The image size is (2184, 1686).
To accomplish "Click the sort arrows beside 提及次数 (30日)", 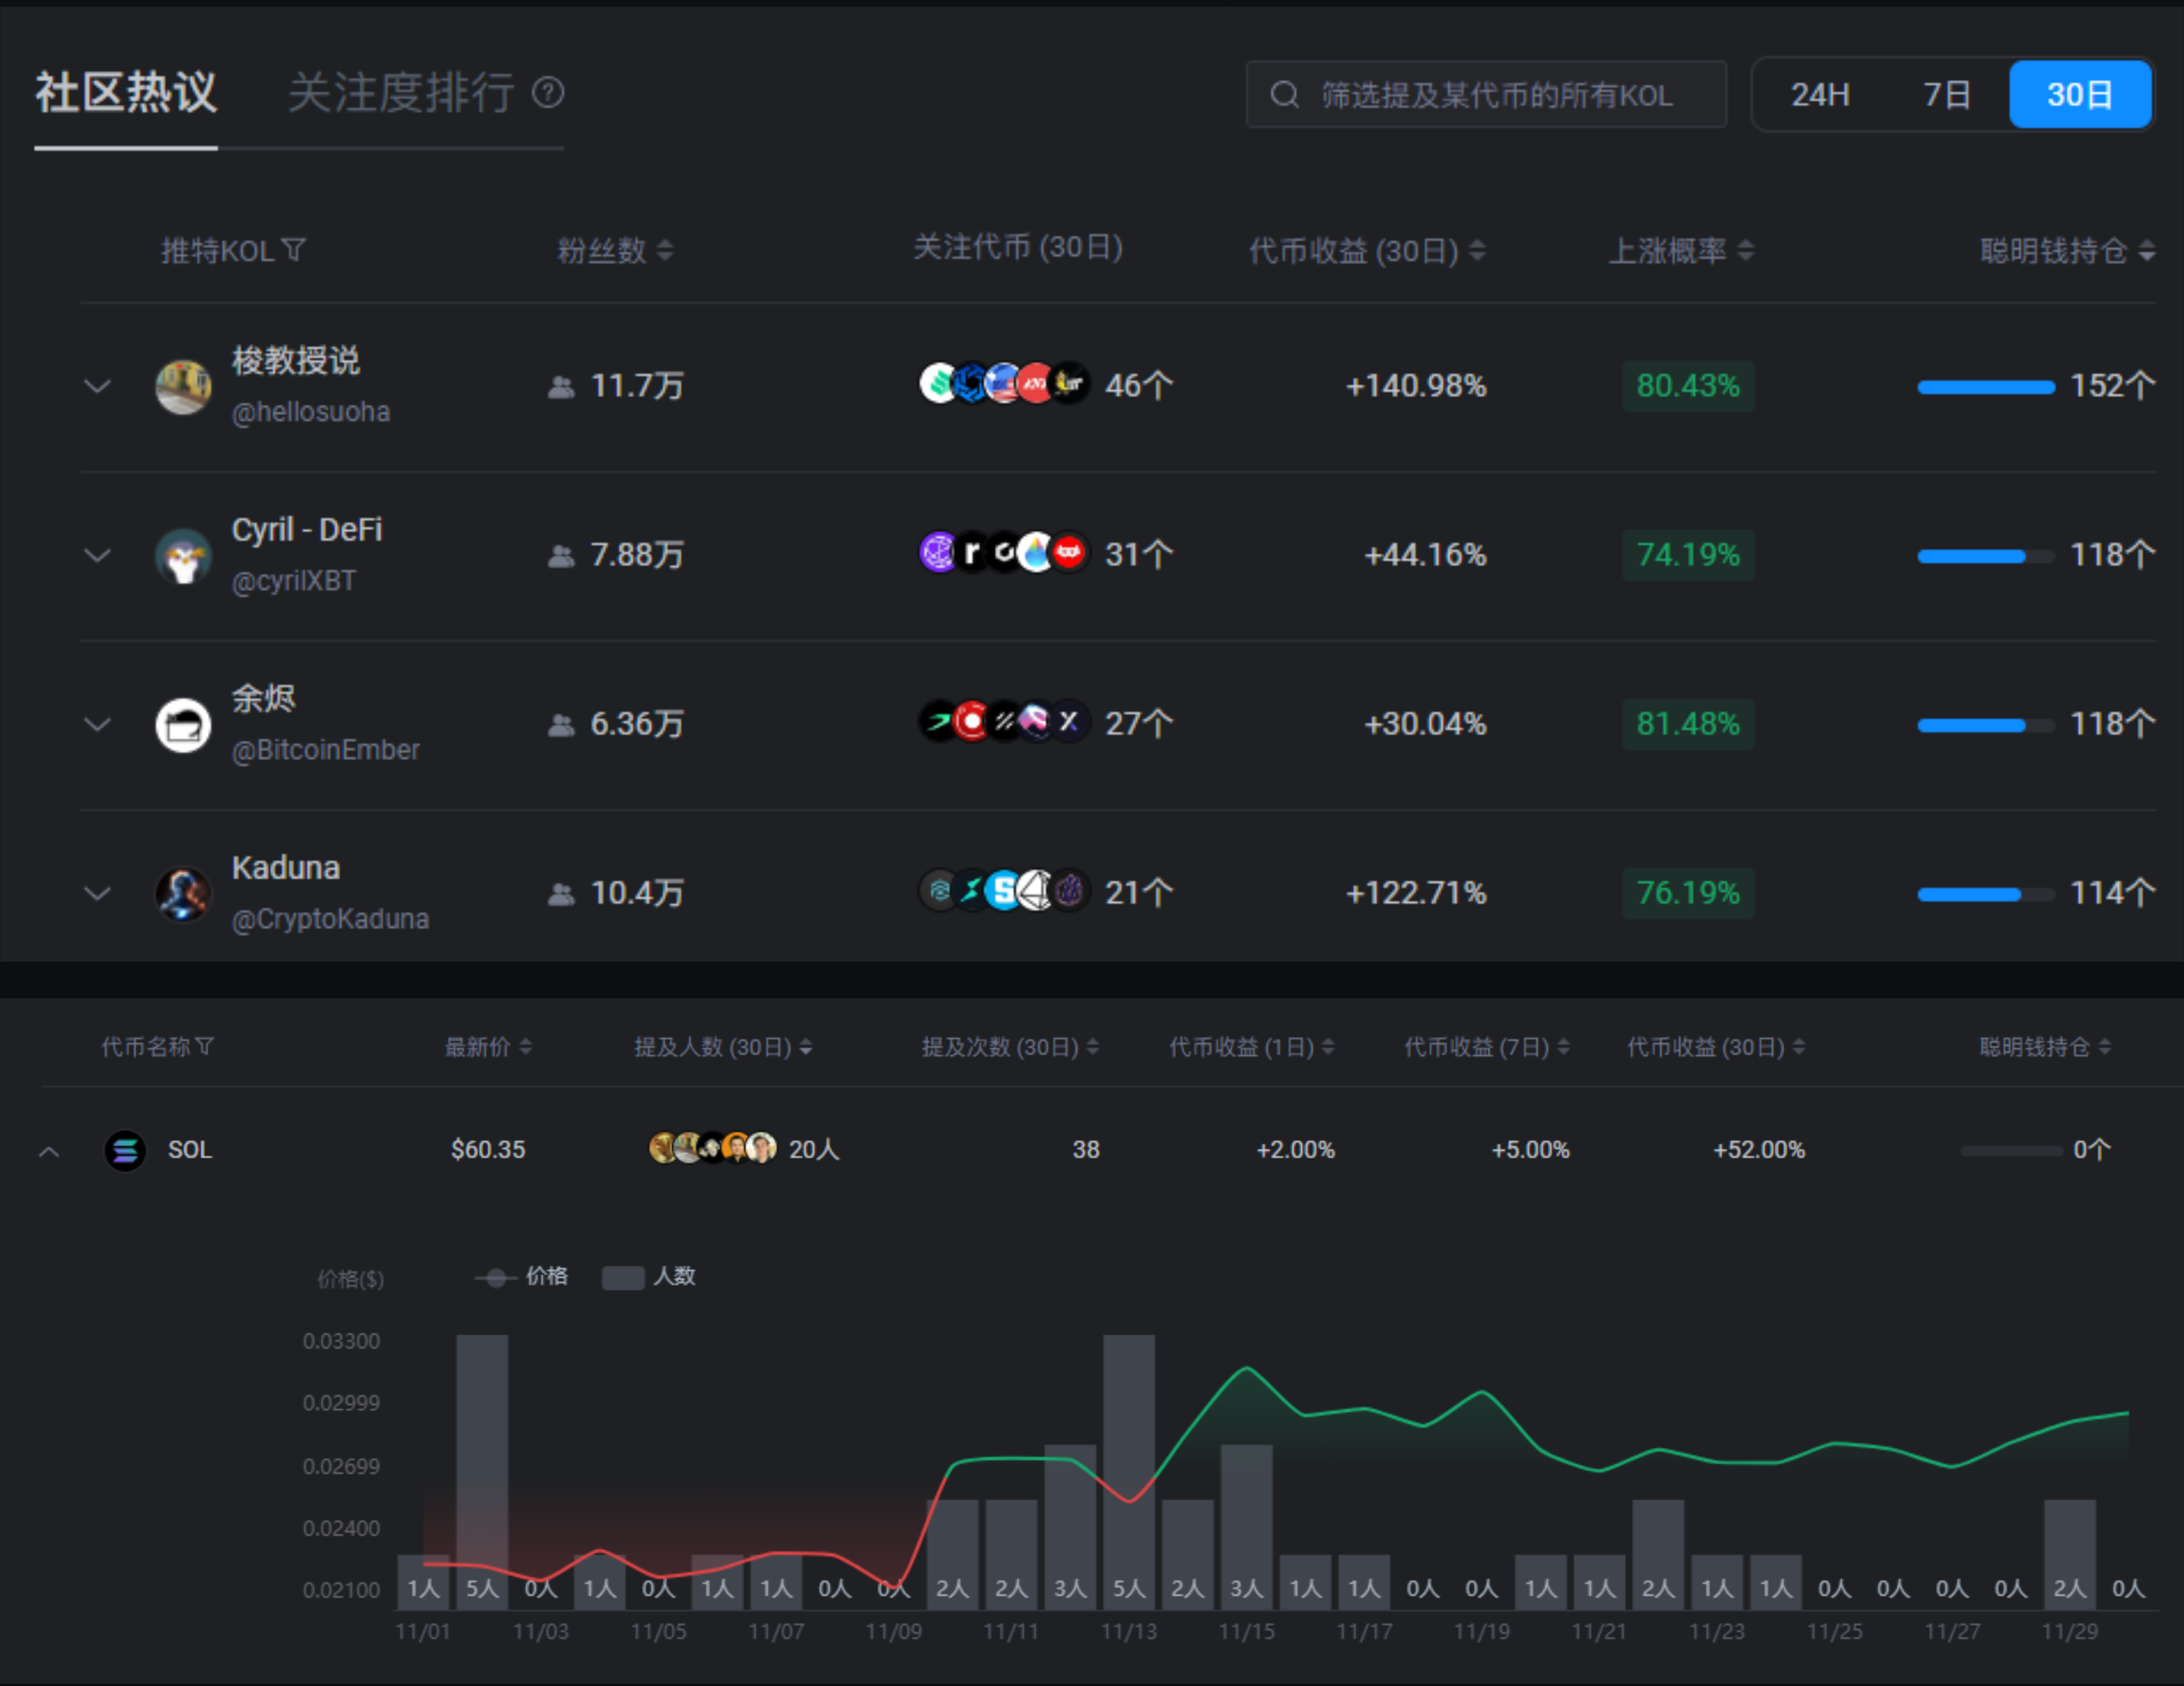I will pos(1092,1047).
